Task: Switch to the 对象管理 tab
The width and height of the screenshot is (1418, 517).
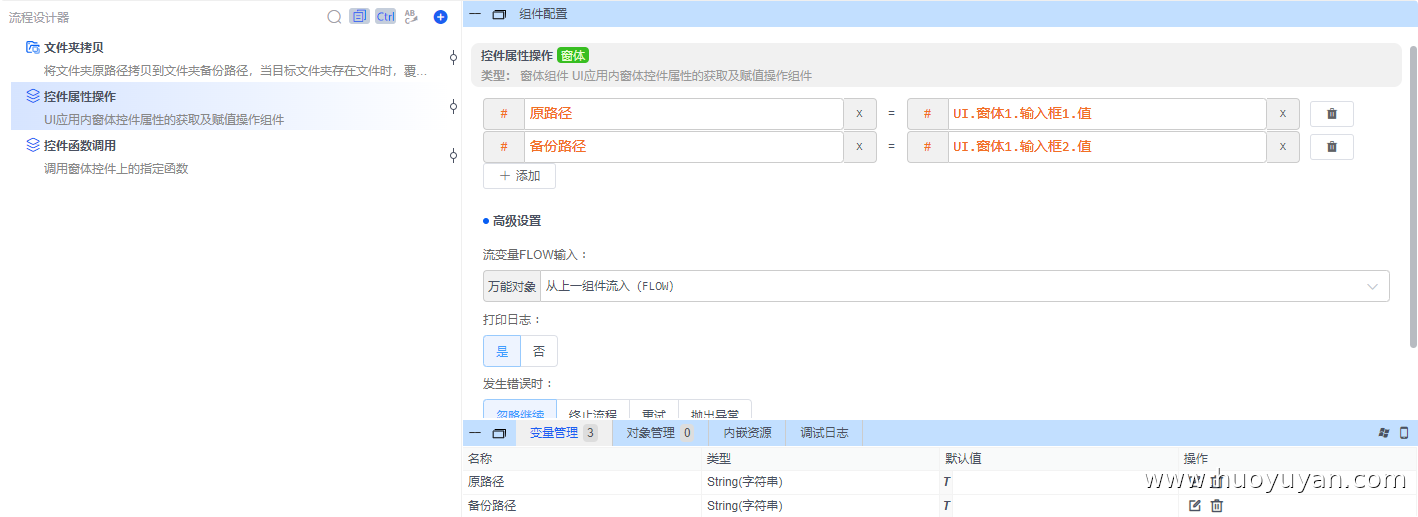Action: 660,433
